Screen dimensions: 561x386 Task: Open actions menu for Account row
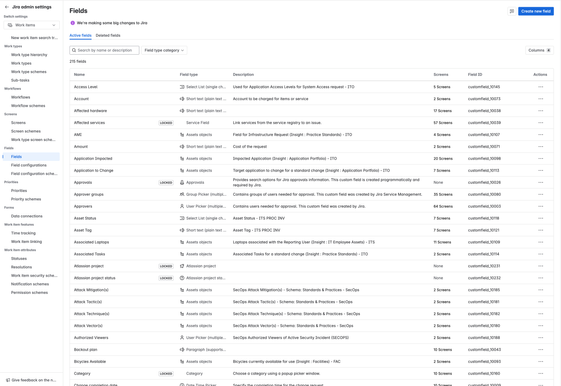tap(540, 99)
